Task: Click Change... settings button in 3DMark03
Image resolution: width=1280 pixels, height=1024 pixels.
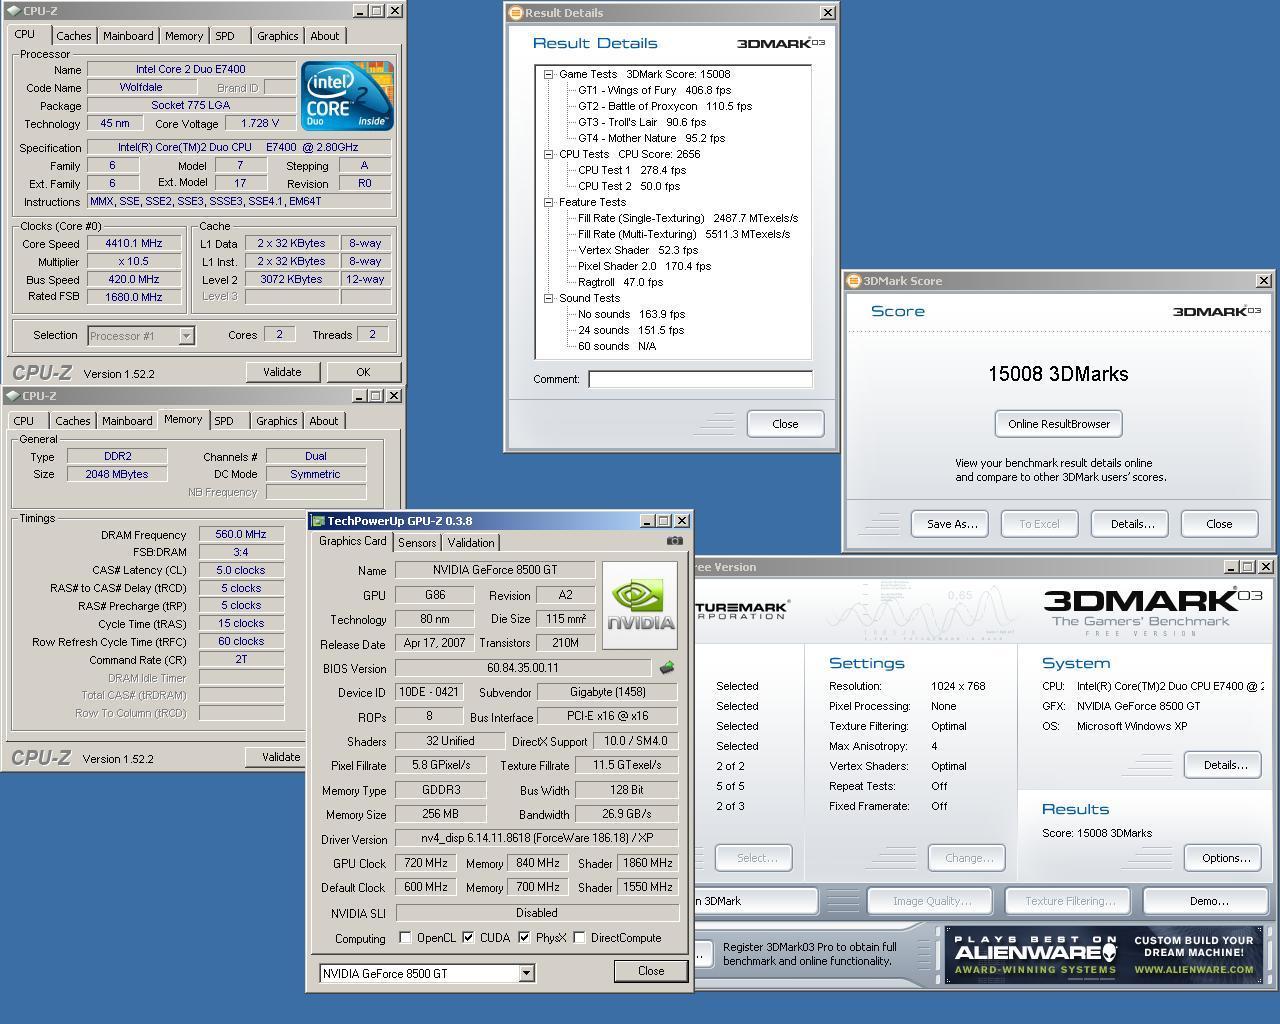Action: [967, 858]
